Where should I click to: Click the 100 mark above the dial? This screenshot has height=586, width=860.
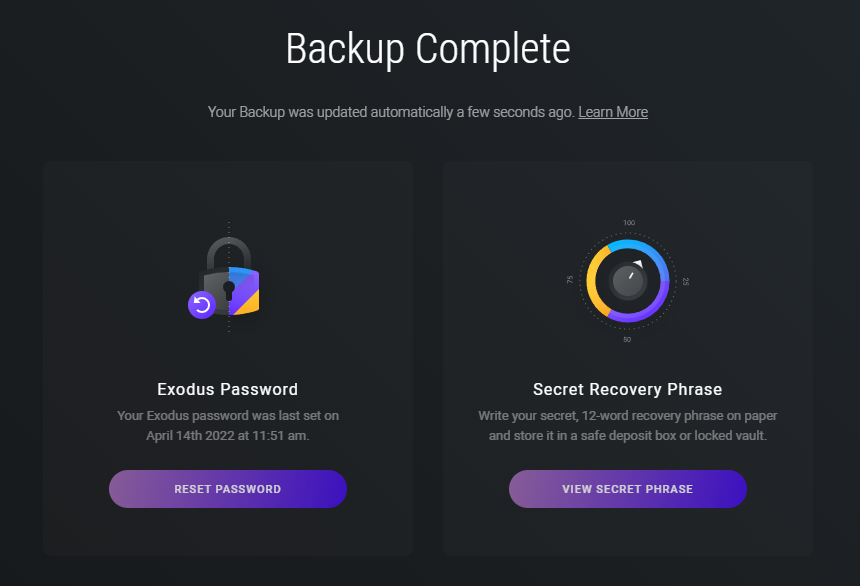tap(629, 223)
